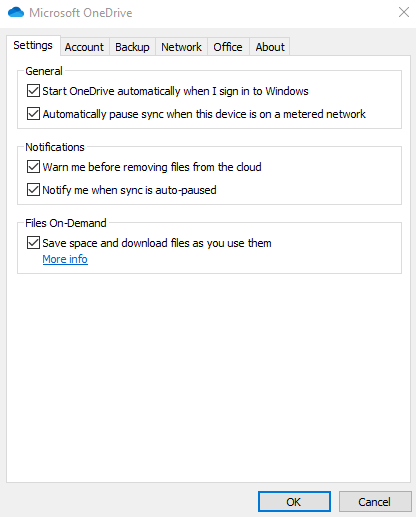This screenshot has width=416, height=517.
Task: Uncheck Start OneDrive automatically at sign-in
Action: coord(33,91)
